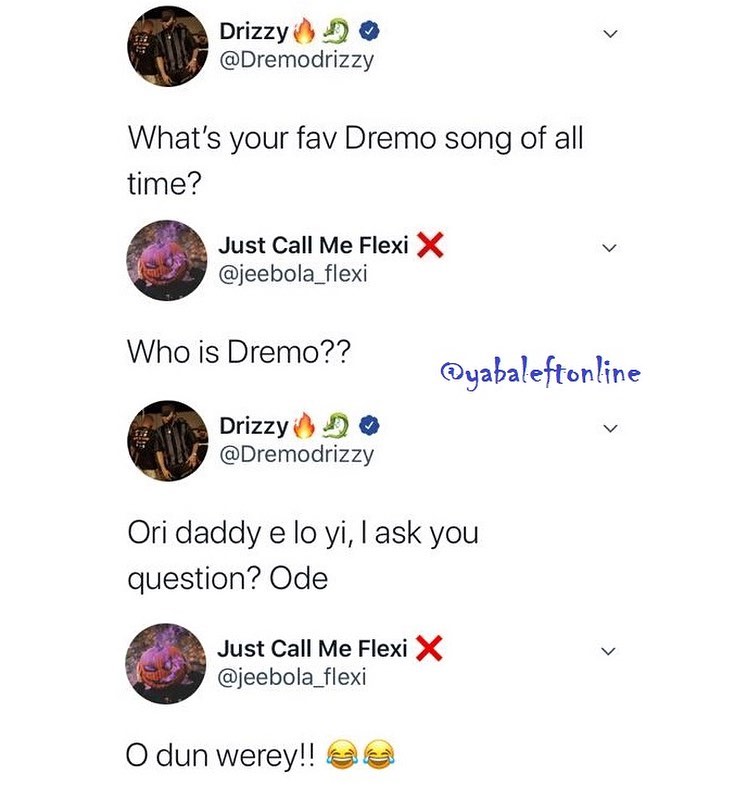Image resolution: width=747 pixels, height=811 pixels.
Task: Open the chevron menu on the 'Ori daddy e lo yi' tweet
Action: click(x=610, y=428)
